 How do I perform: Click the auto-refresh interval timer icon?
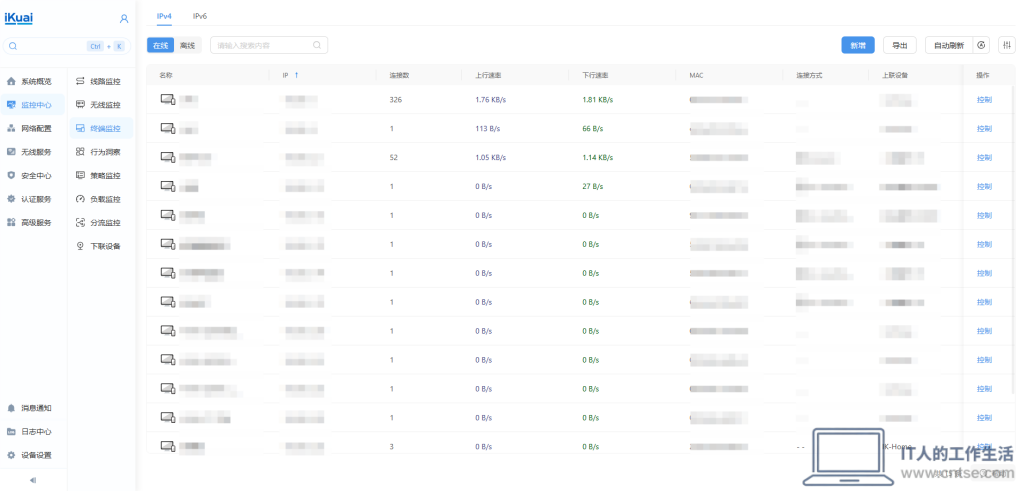pos(981,45)
